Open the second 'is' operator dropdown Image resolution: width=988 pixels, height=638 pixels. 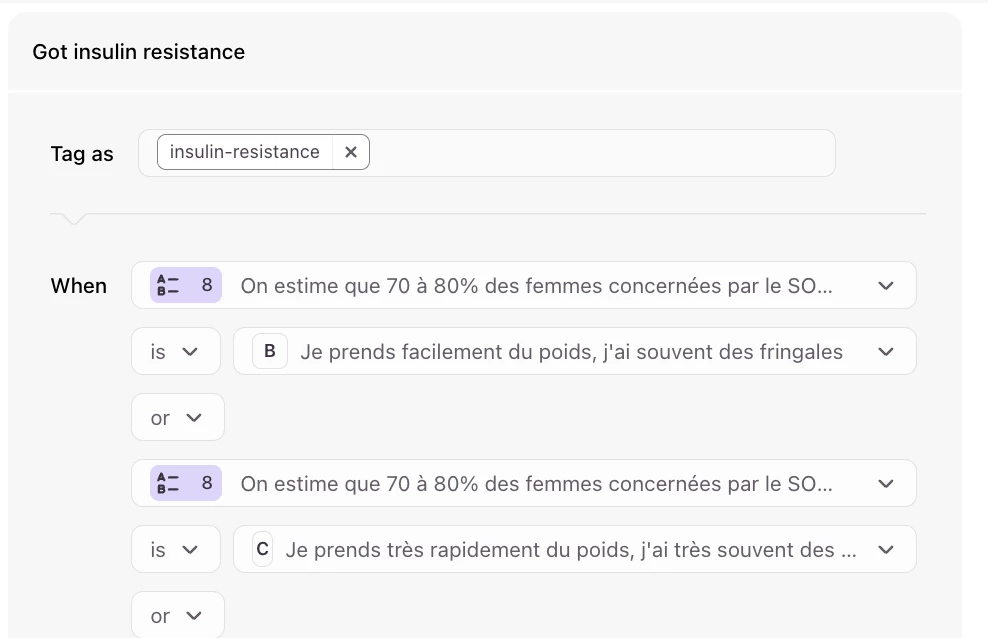click(175, 550)
